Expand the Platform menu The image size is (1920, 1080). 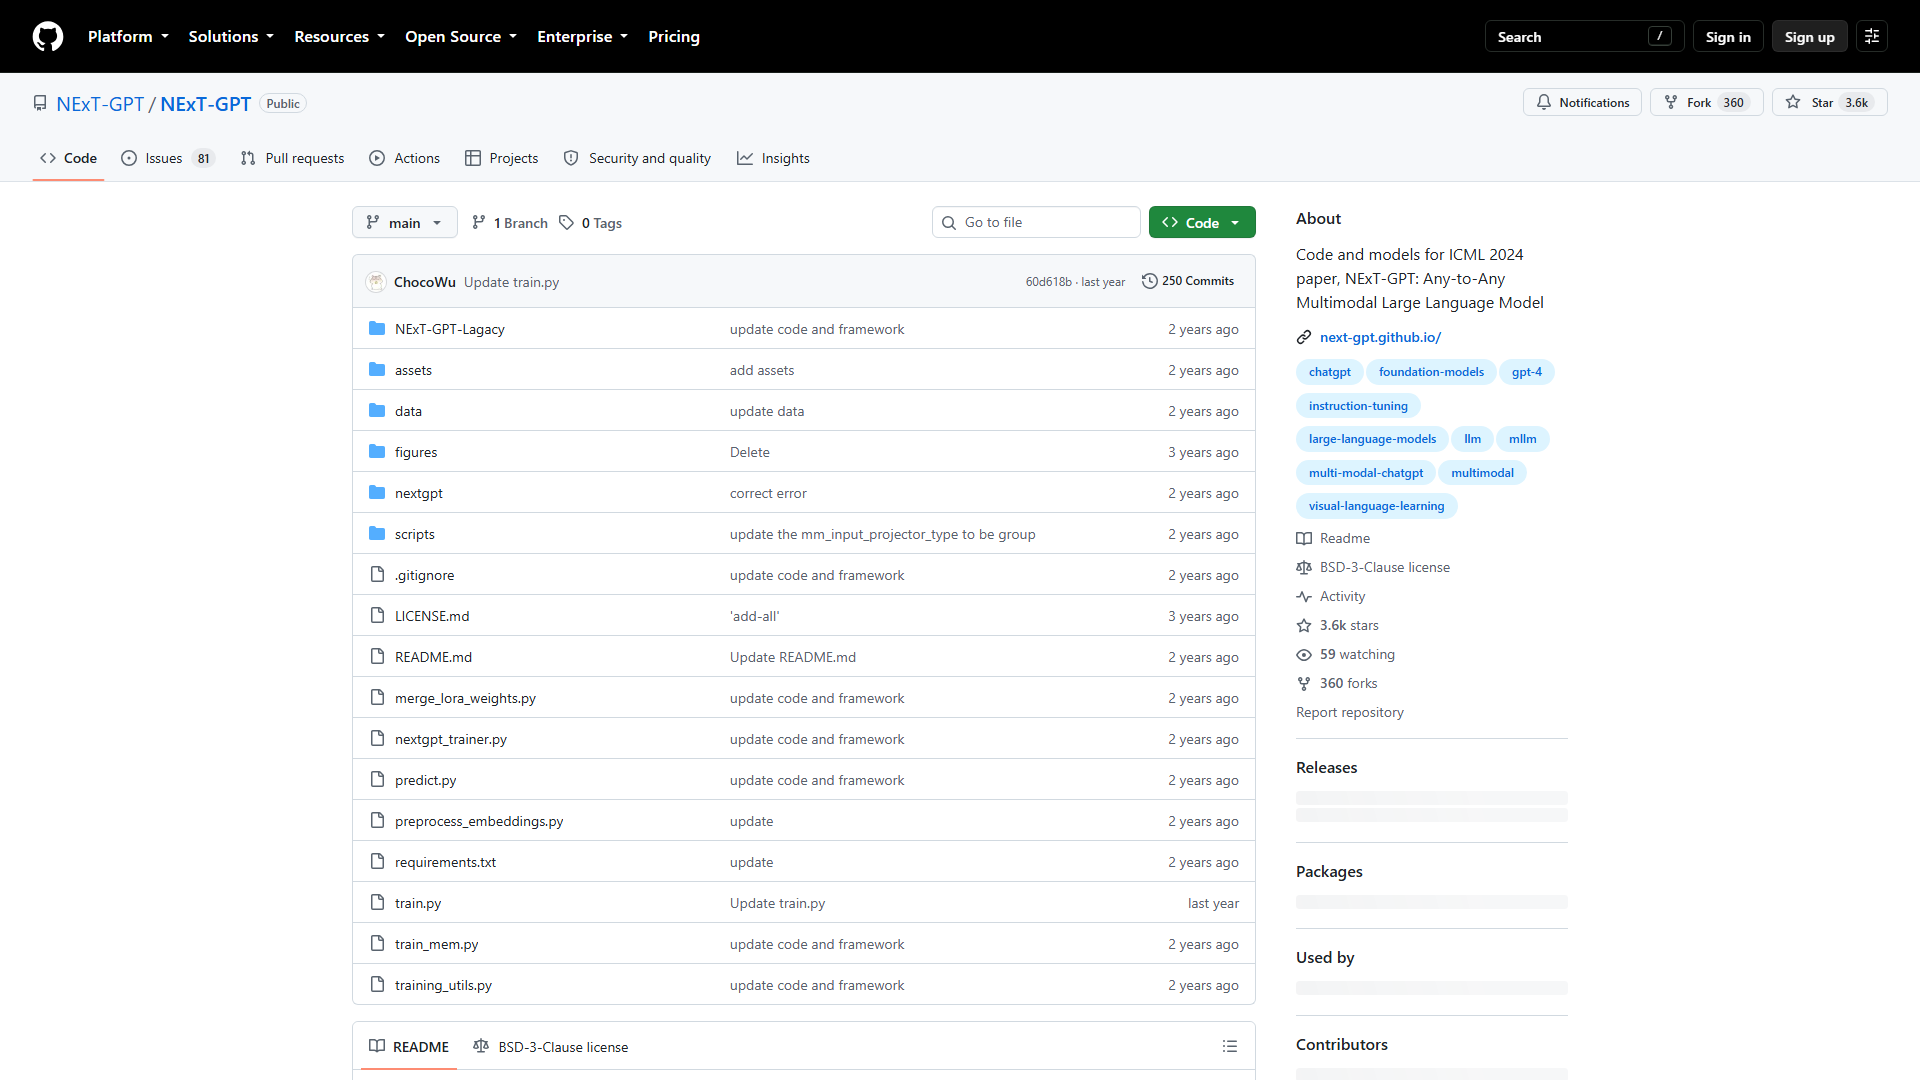(x=128, y=37)
